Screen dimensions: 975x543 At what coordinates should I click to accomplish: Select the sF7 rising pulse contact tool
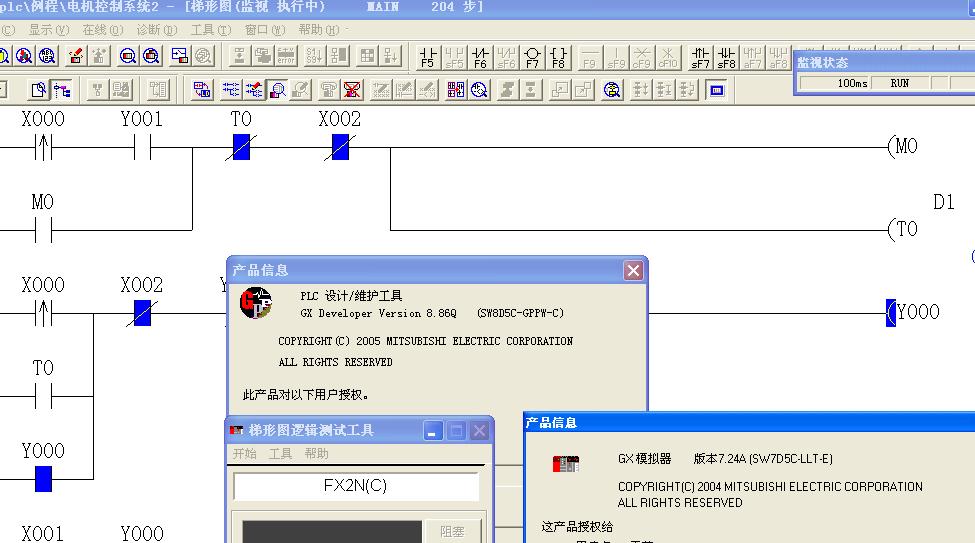click(x=701, y=56)
